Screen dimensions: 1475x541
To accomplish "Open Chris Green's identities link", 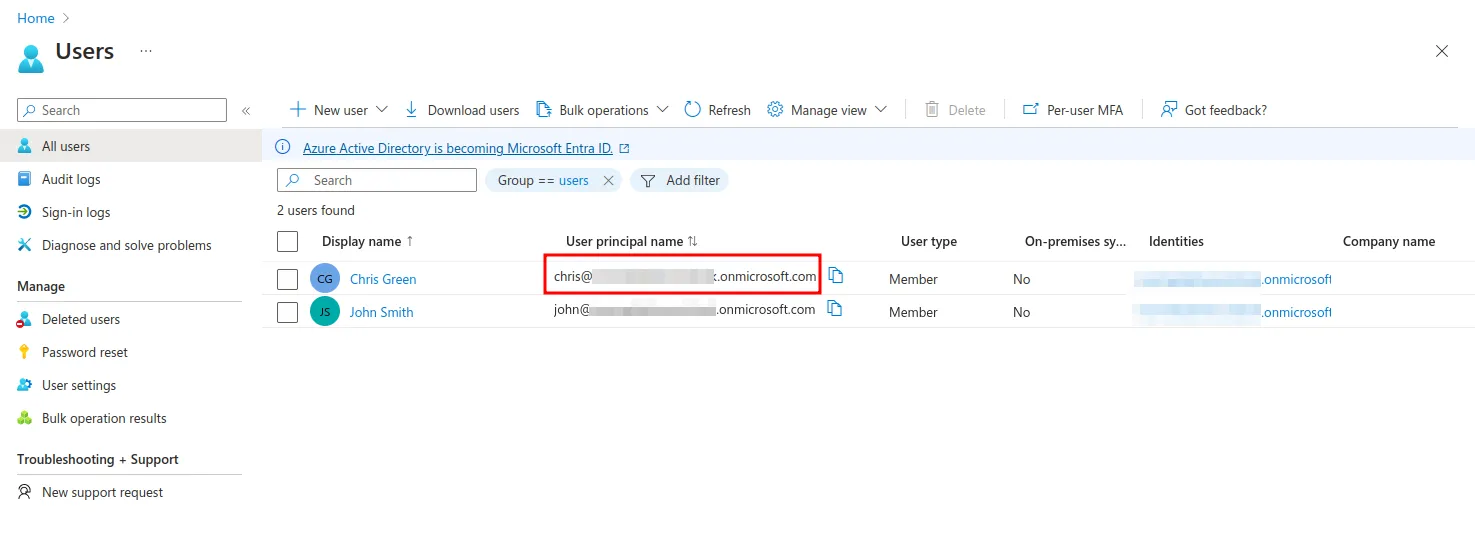I will (1232, 279).
